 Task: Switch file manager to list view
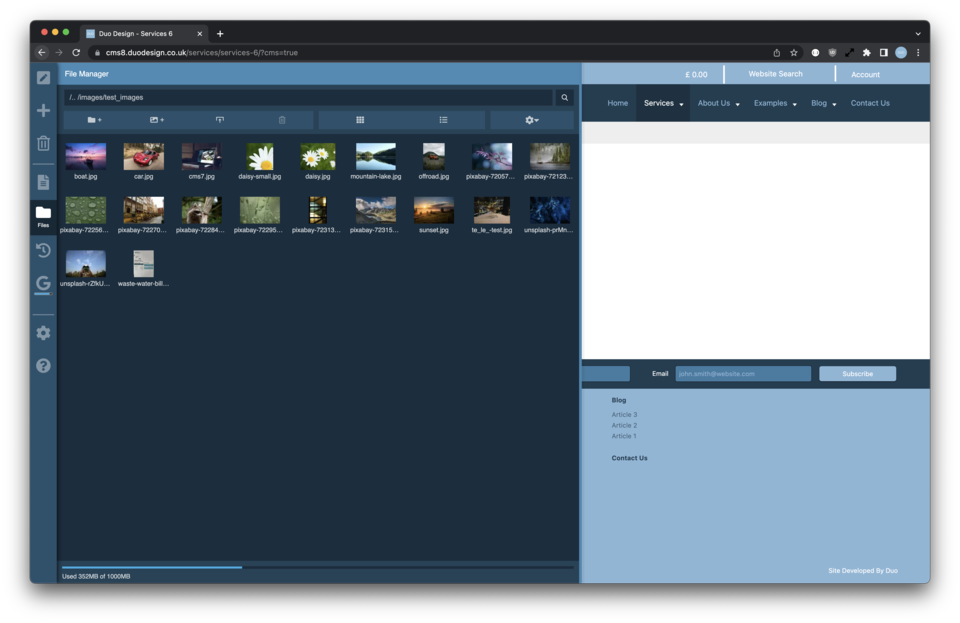[443, 120]
